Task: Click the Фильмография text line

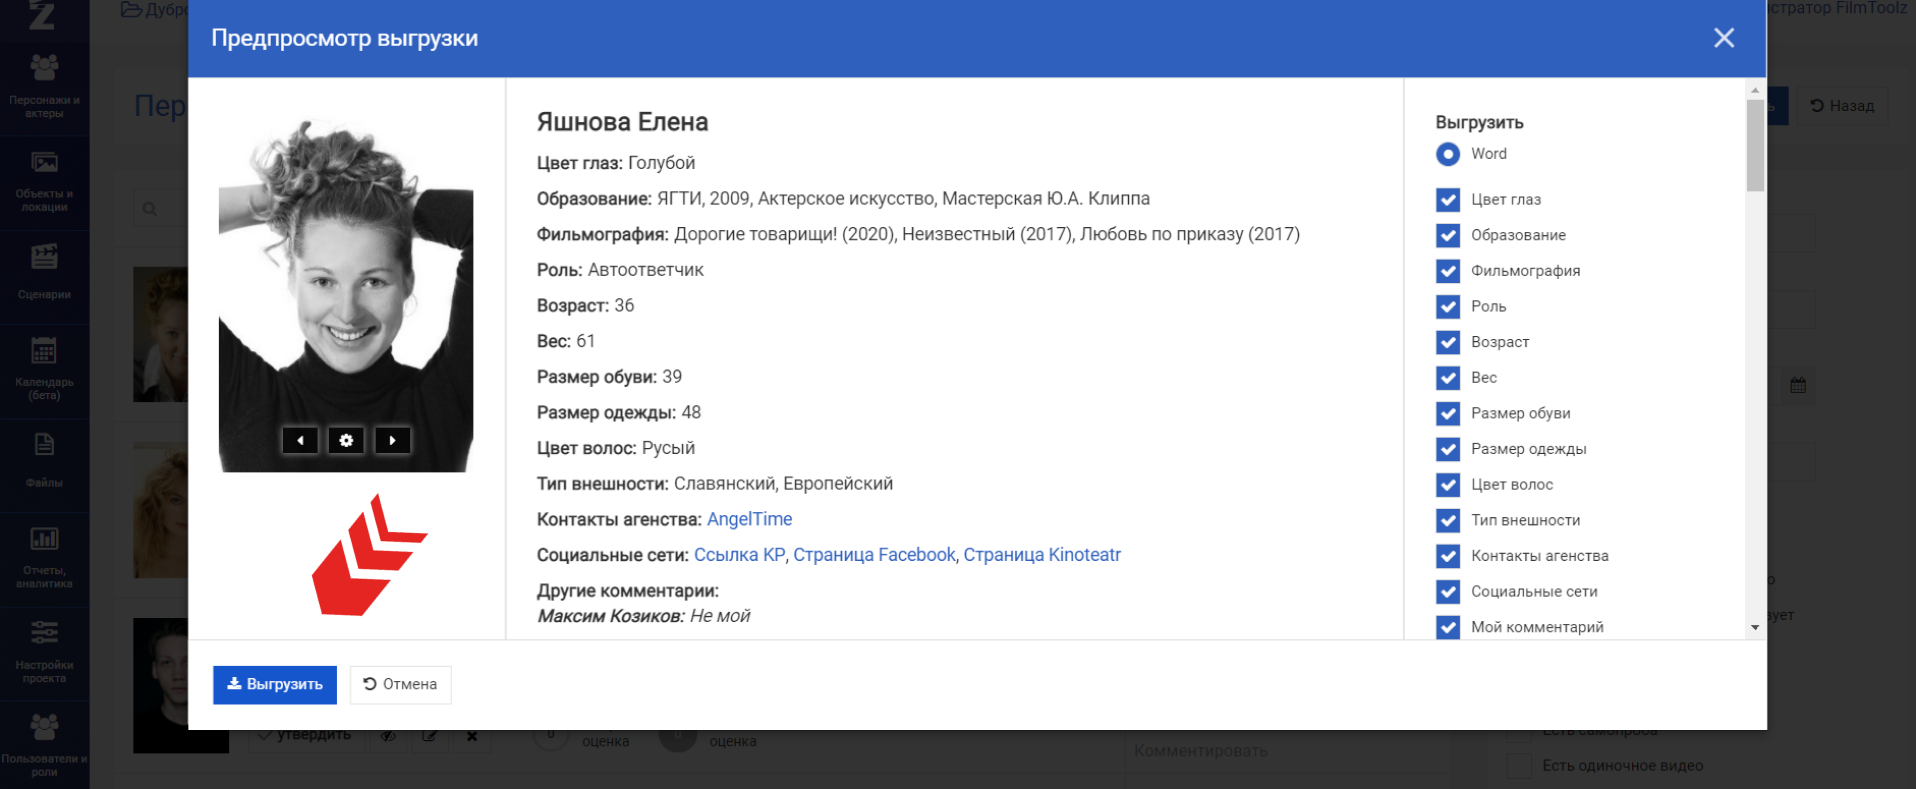Action: 918,234
